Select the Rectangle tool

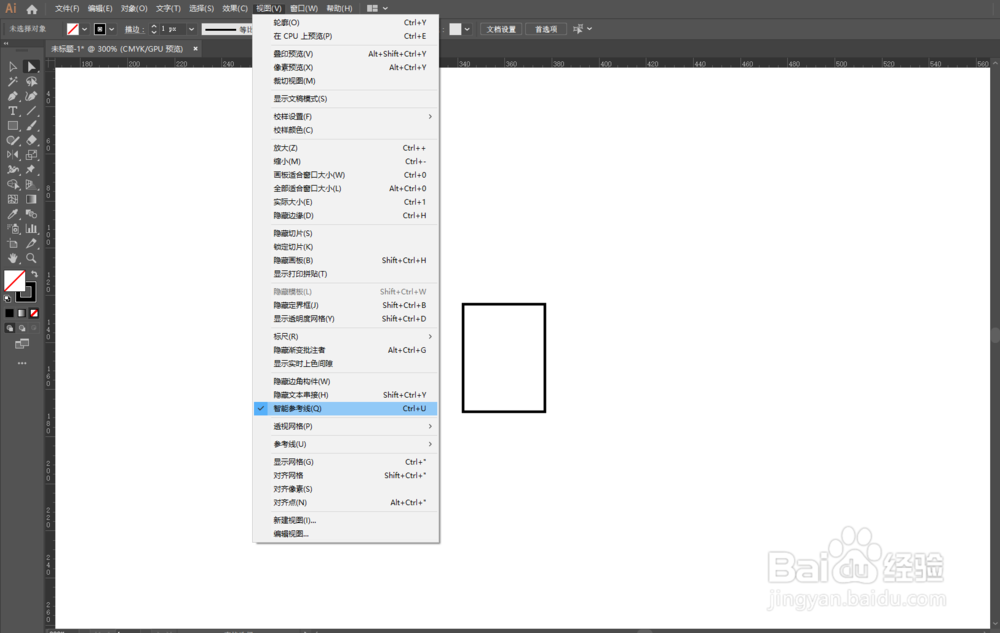(x=13, y=126)
